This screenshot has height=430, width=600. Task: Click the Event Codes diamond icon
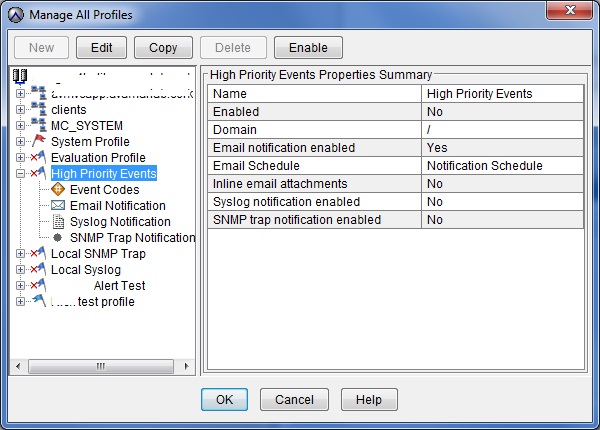coord(58,189)
